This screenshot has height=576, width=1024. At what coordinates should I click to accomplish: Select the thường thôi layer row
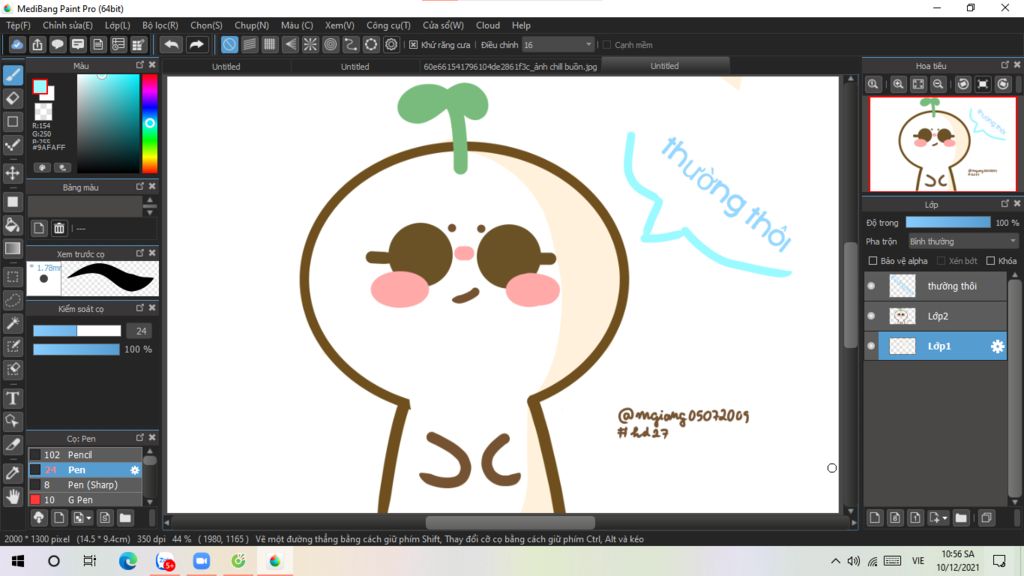[935, 286]
